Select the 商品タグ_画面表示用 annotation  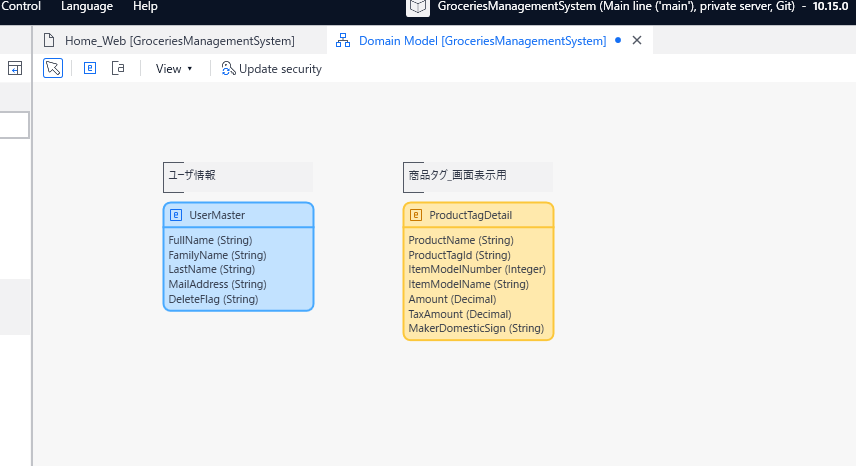click(478, 177)
